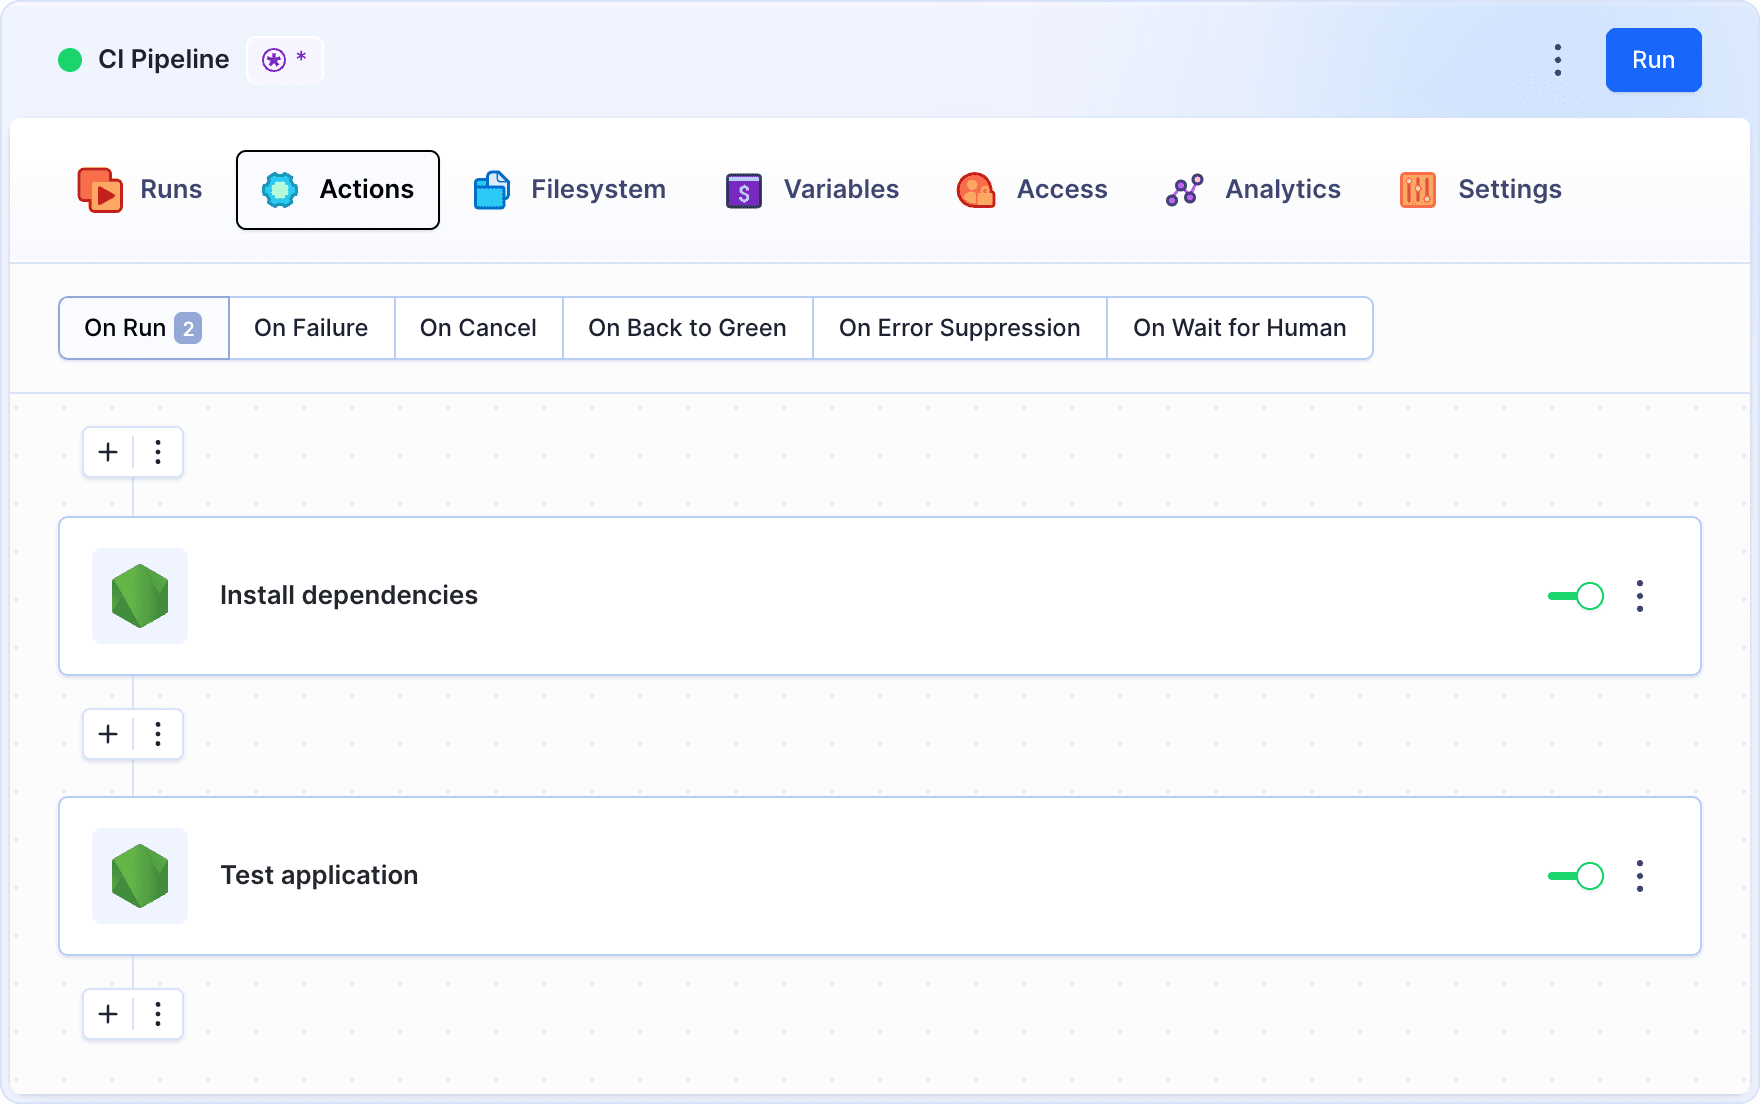Open the Install dependencies three-dot menu
This screenshot has width=1760, height=1104.
(x=1639, y=596)
